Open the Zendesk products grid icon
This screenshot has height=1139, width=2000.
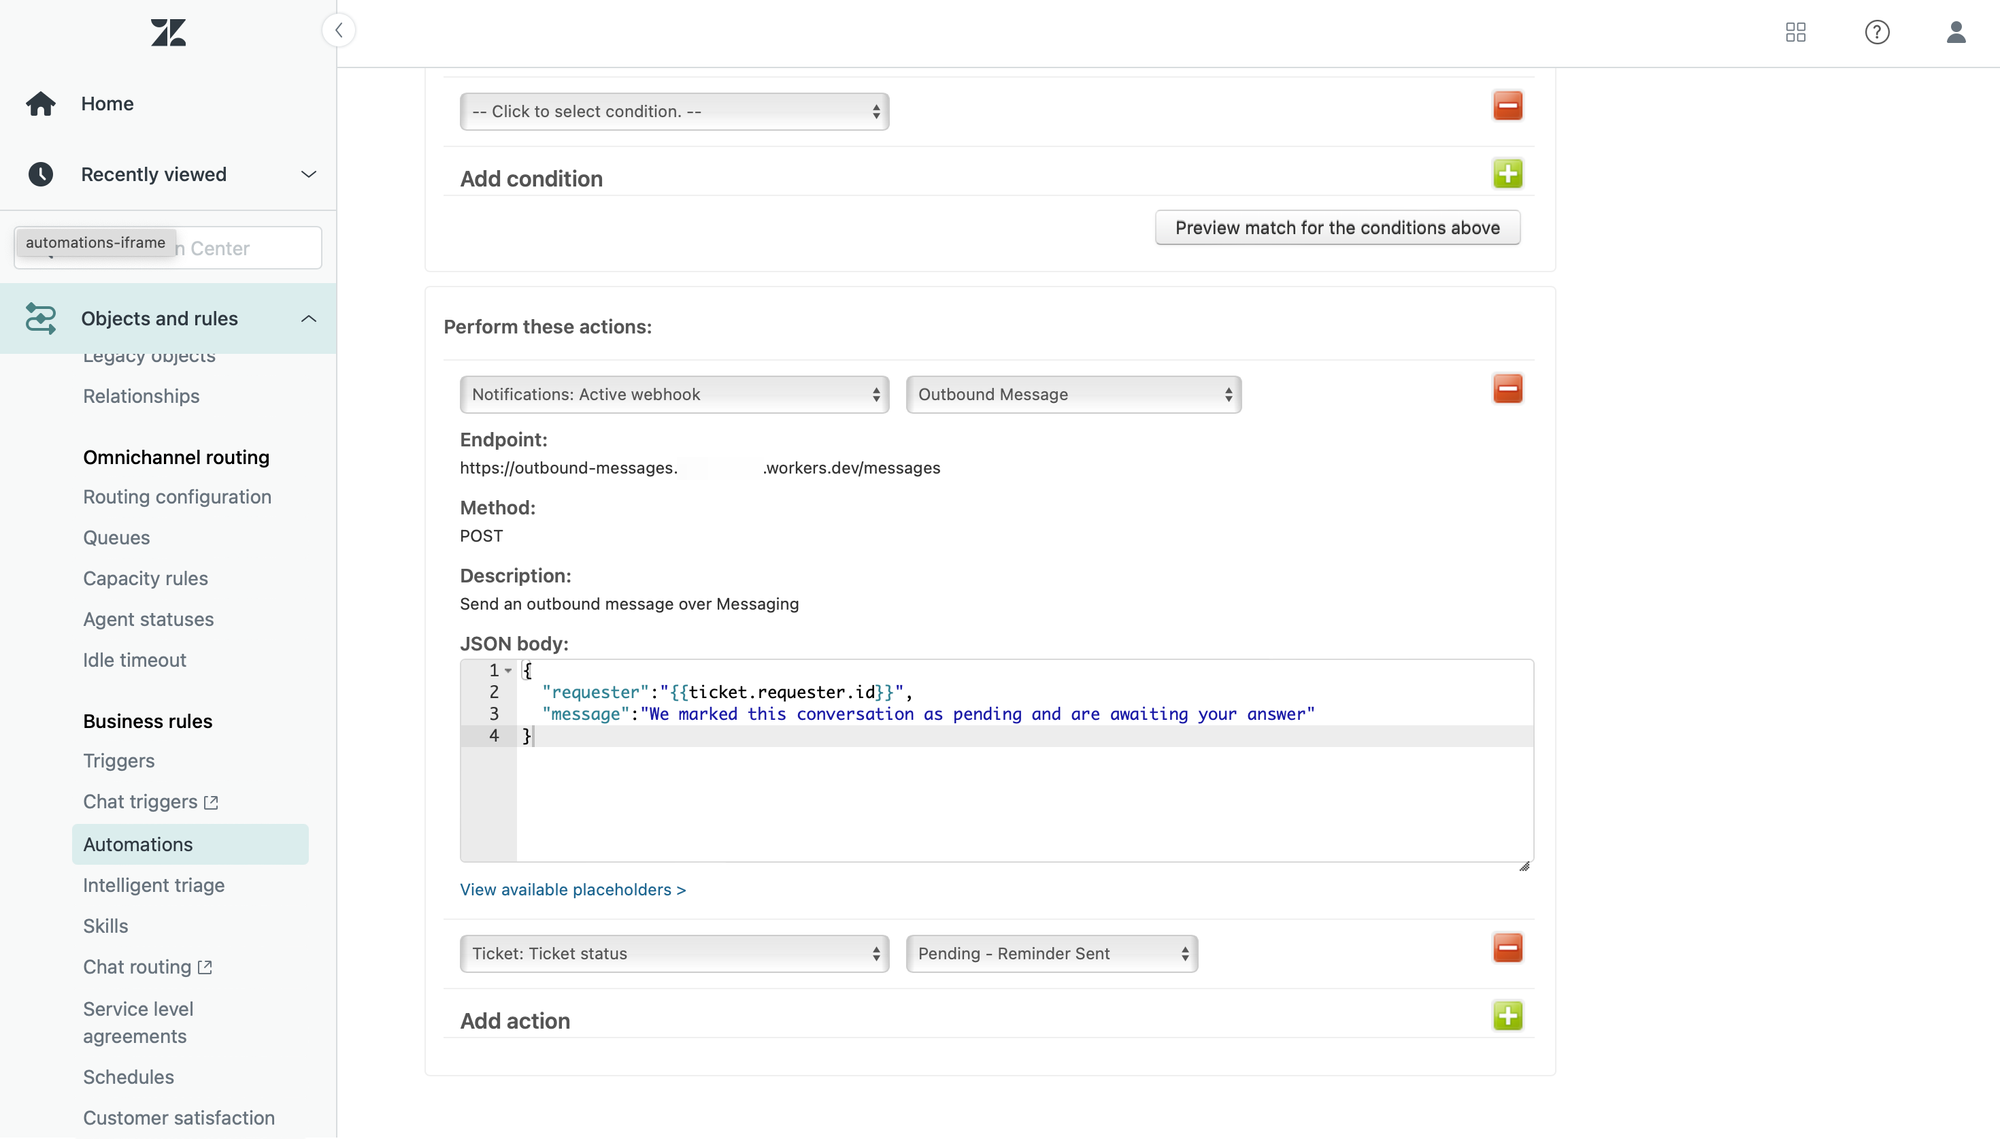pyautogui.click(x=1795, y=33)
